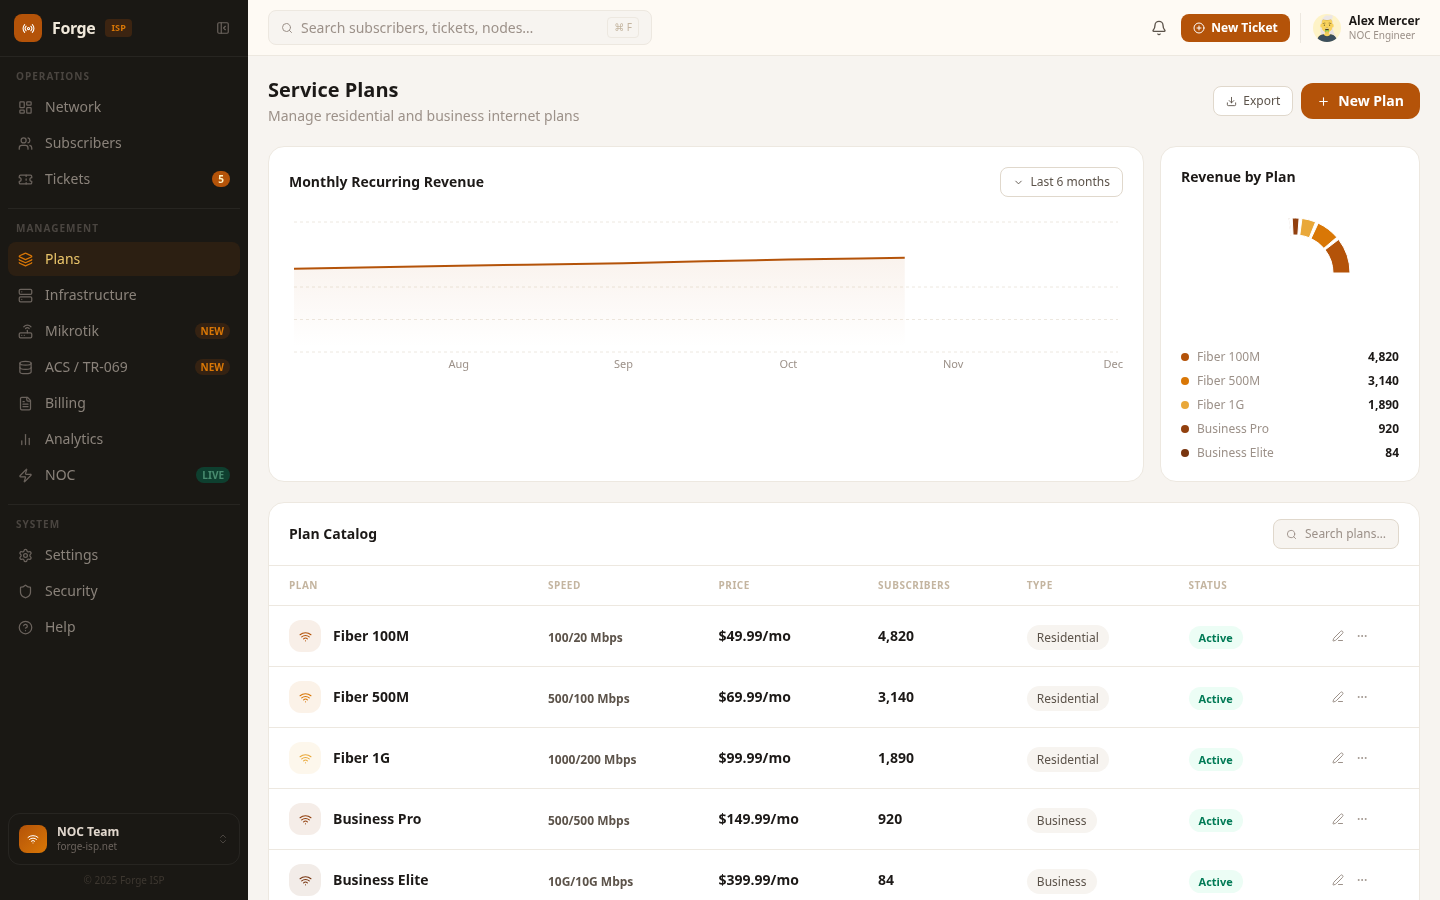Click the NEW badge next to ACS / TR-069

tap(212, 367)
